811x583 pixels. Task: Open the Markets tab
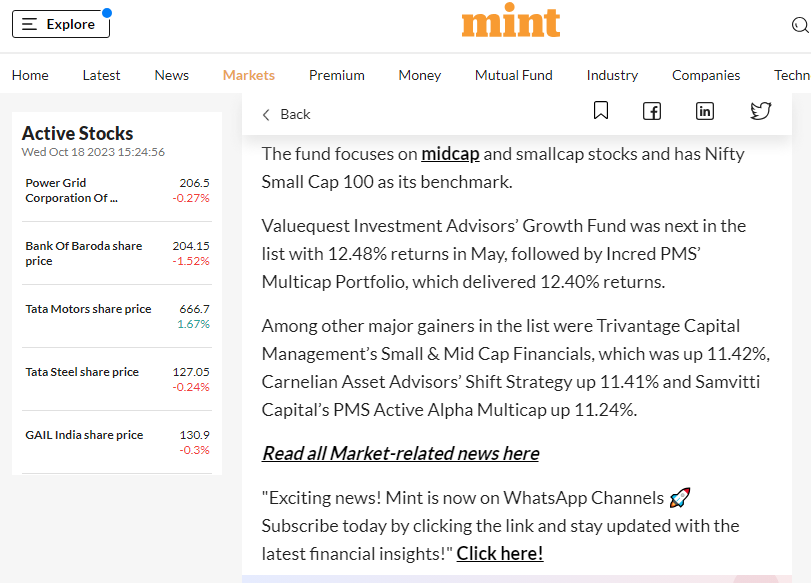pos(249,75)
